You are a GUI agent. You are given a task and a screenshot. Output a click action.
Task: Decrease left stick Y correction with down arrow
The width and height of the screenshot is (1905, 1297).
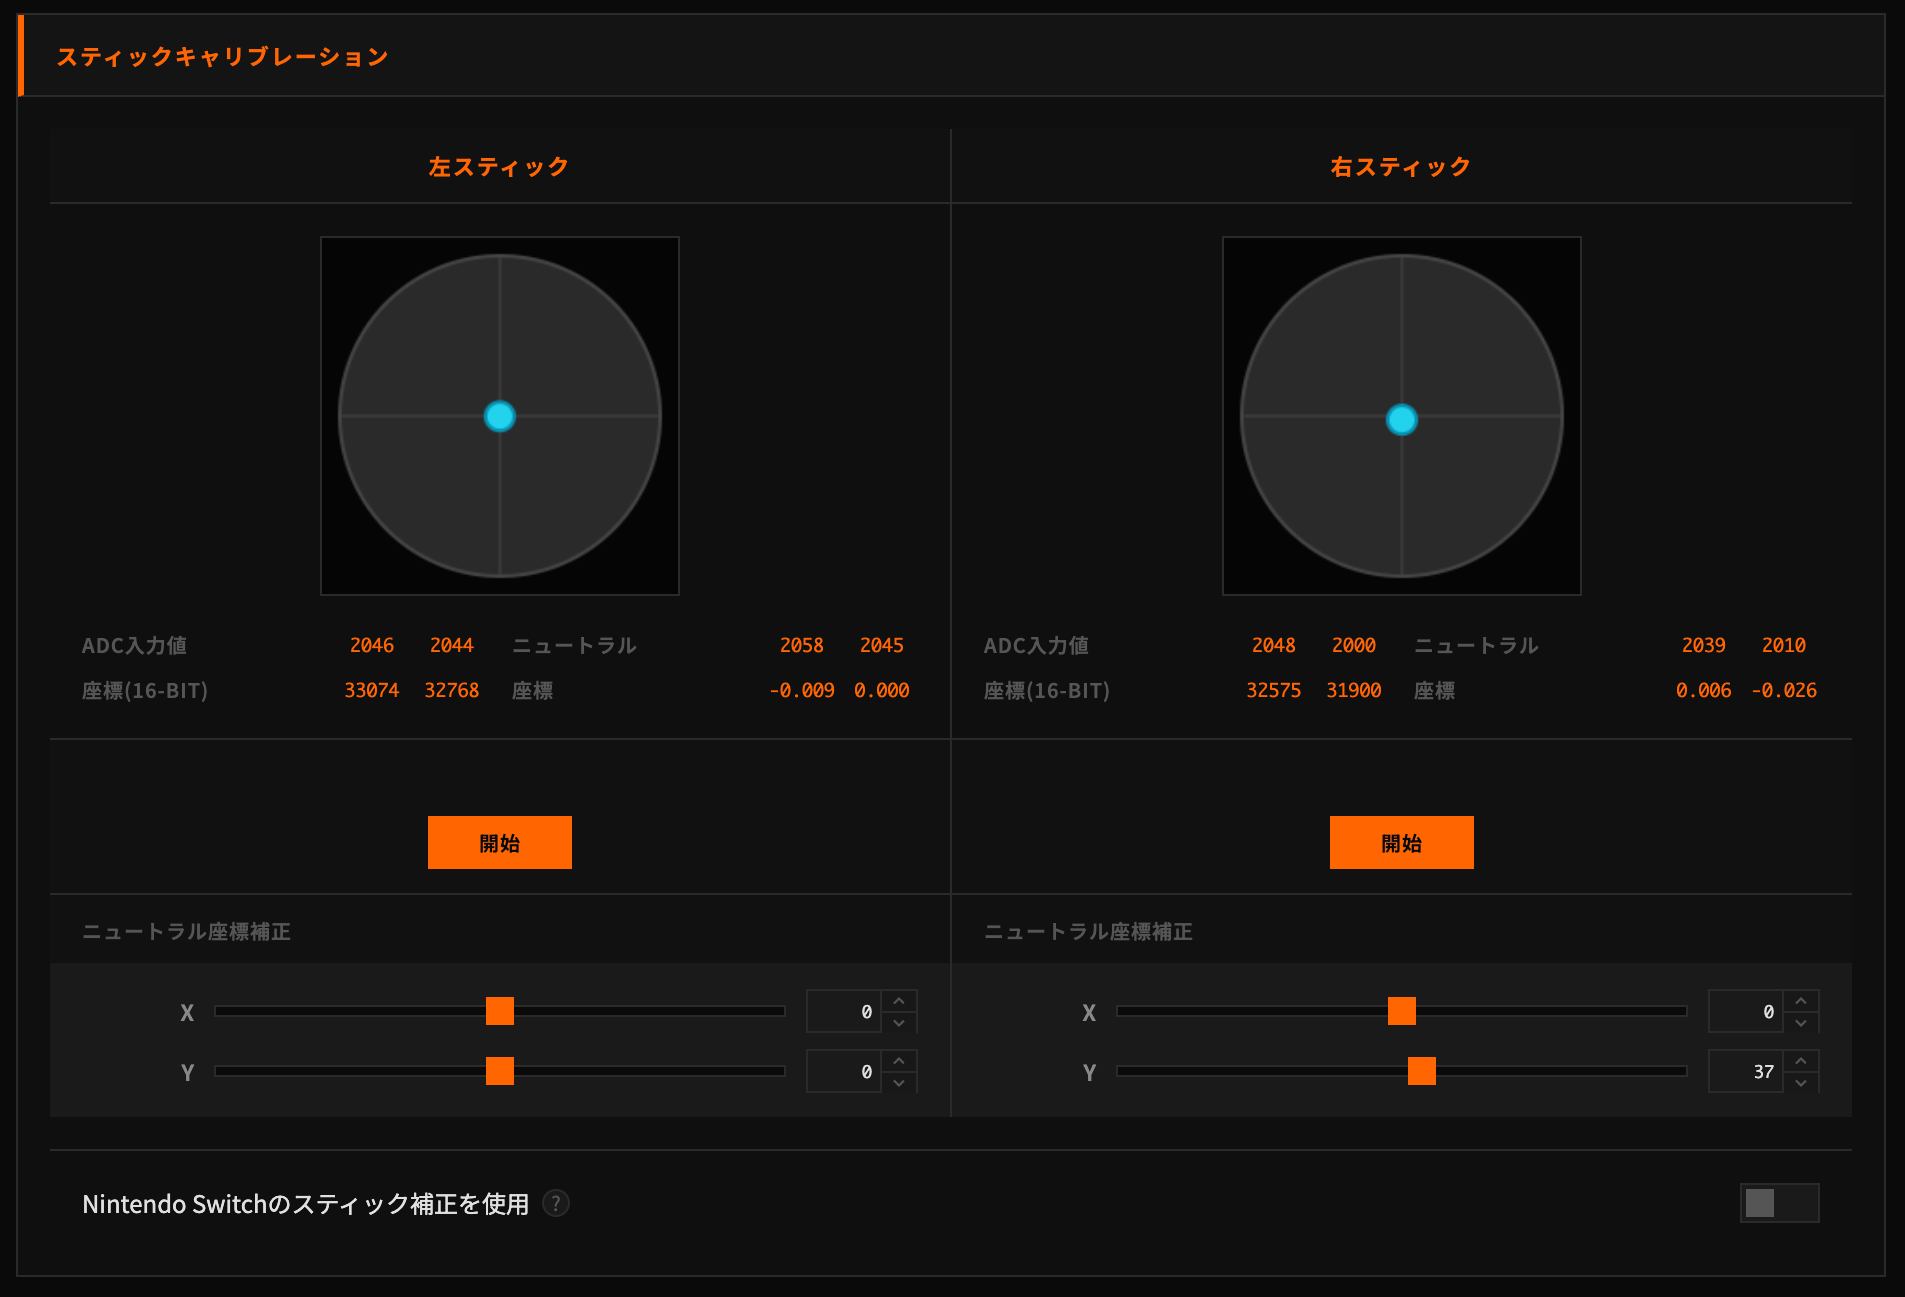point(899,1083)
